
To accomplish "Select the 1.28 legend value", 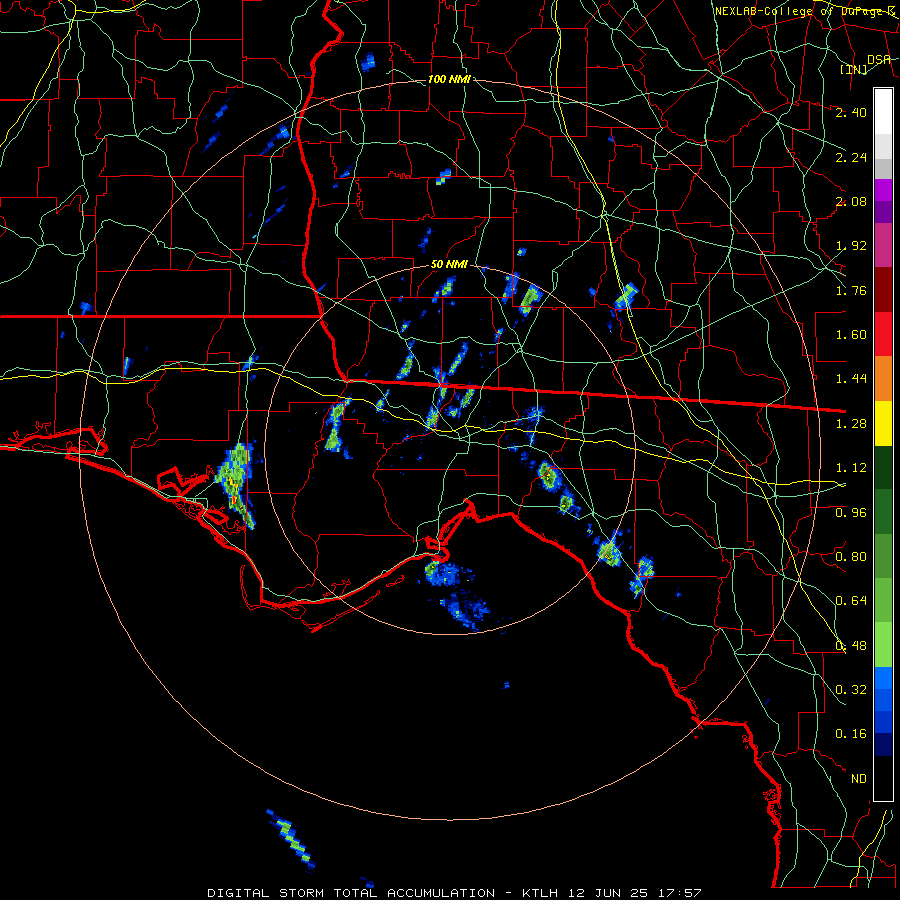I will click(851, 424).
